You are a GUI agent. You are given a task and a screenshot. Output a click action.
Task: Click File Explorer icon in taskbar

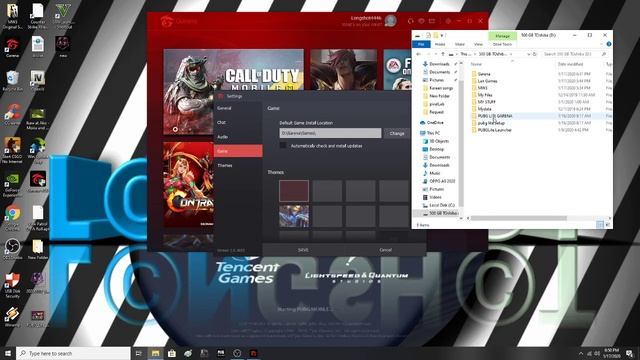[x=156, y=353]
